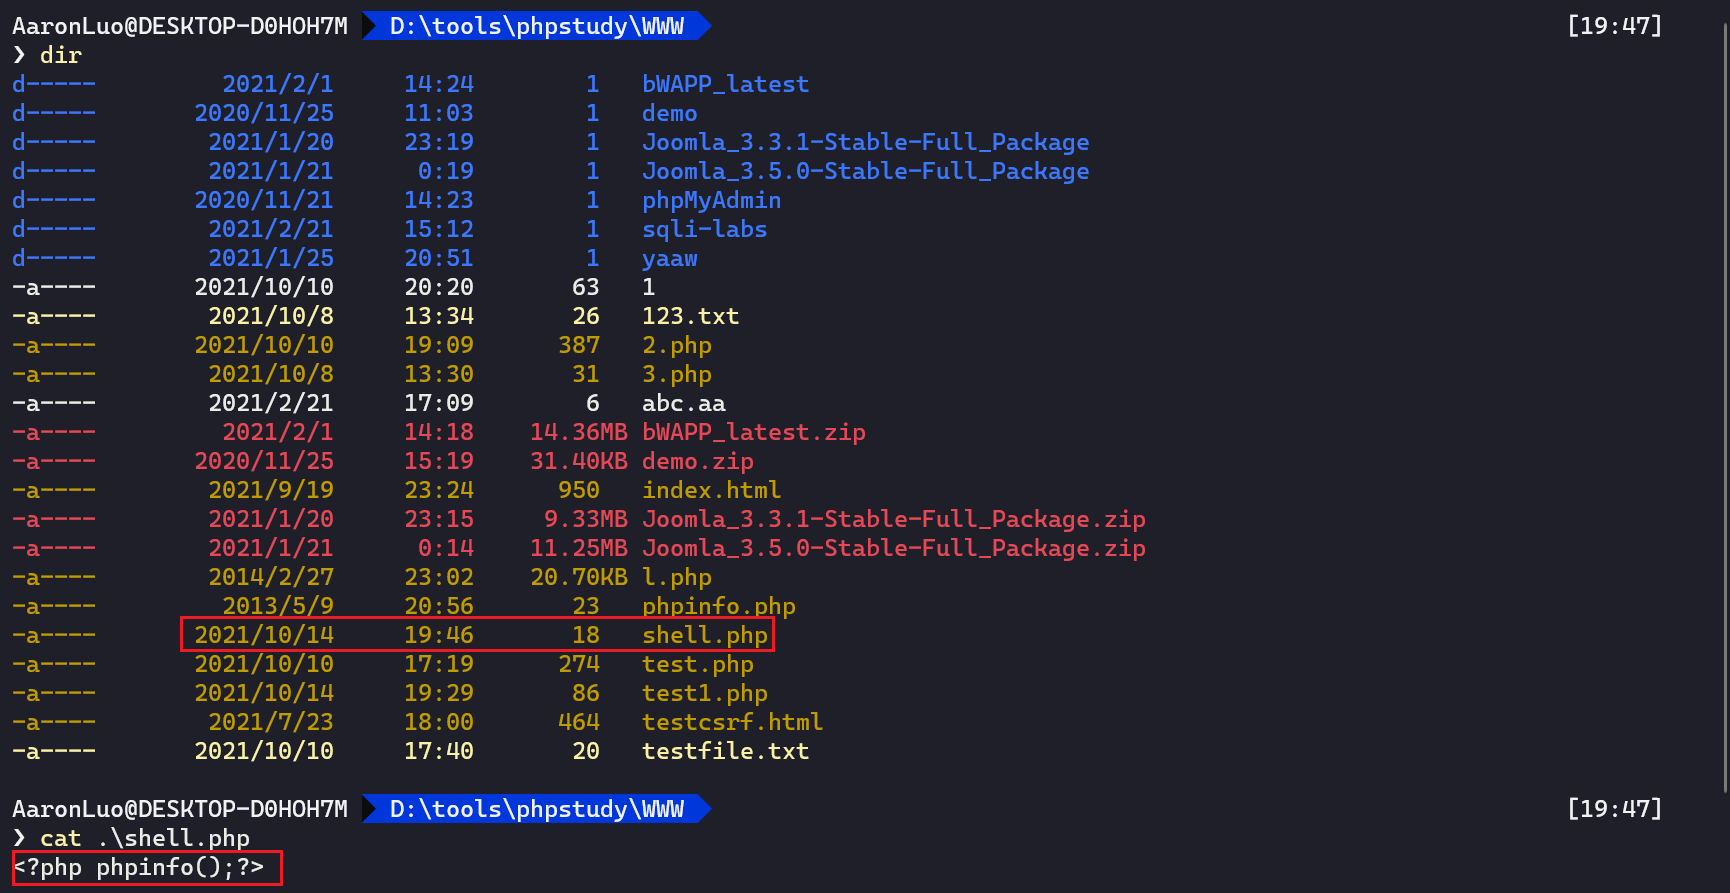Click the top prompt path D:\tools\phpstudy\WWW

click(x=536, y=26)
